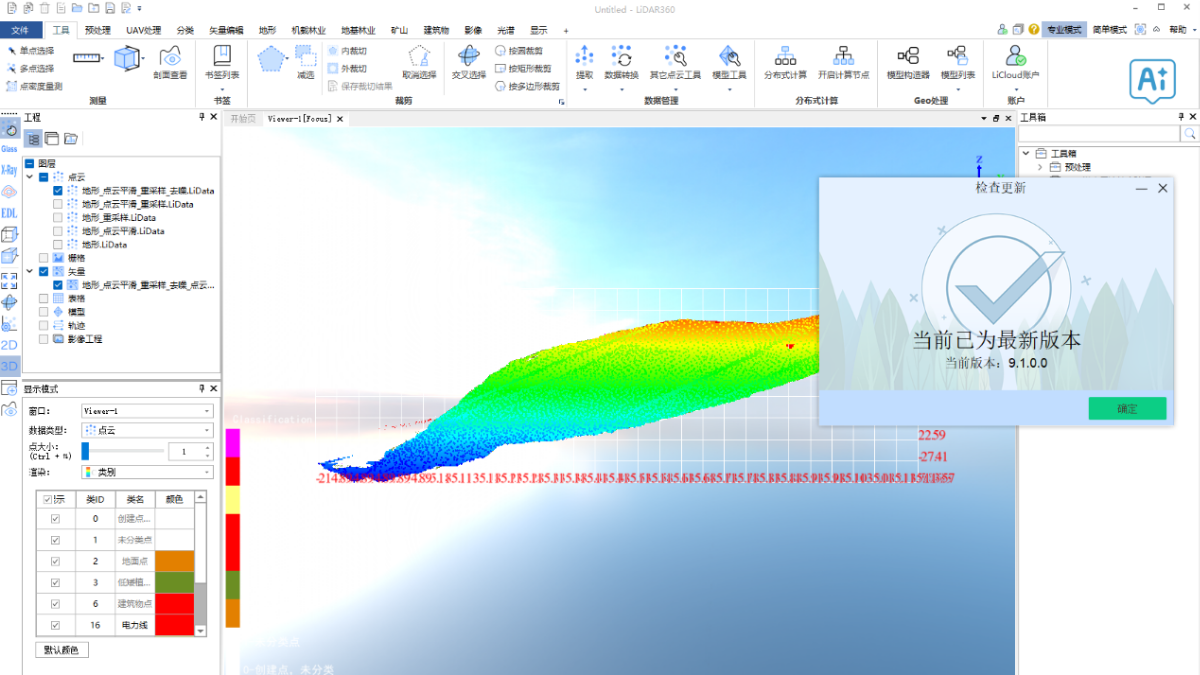Click the 取消选择 tool
This screenshot has height=675, width=1200.
tap(419, 62)
